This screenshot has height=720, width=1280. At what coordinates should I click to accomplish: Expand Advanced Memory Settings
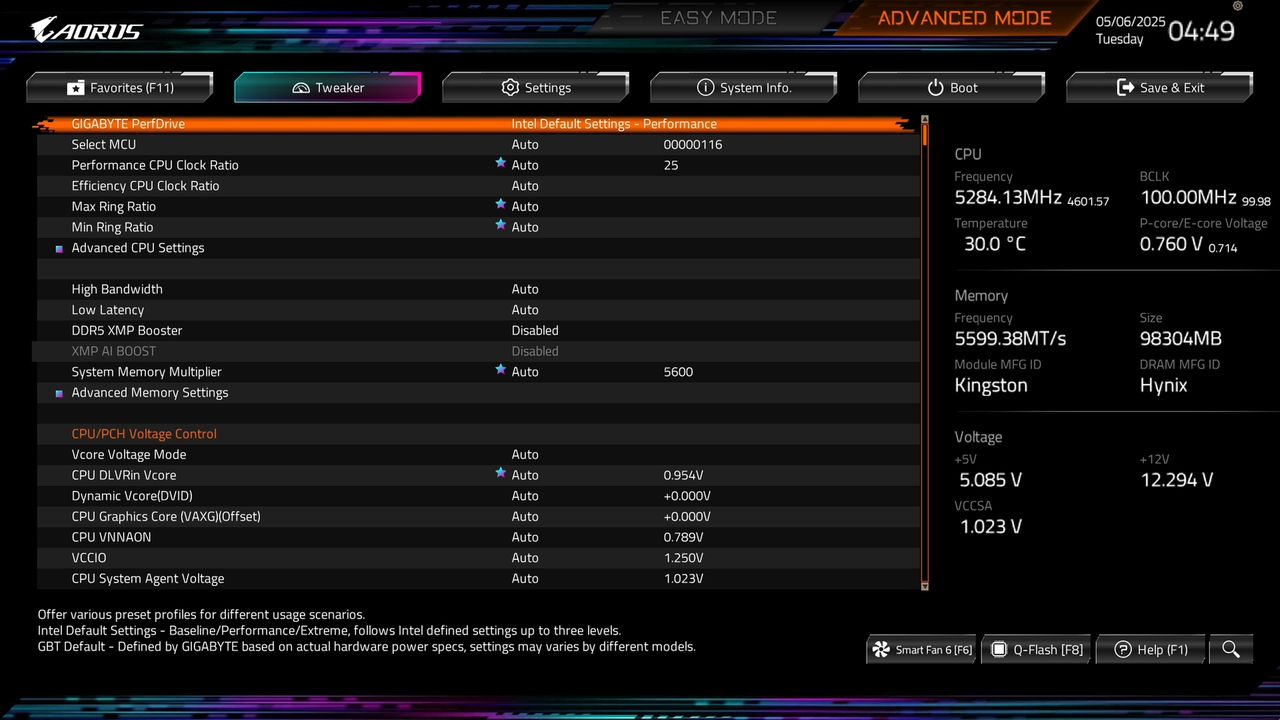[x=149, y=392]
